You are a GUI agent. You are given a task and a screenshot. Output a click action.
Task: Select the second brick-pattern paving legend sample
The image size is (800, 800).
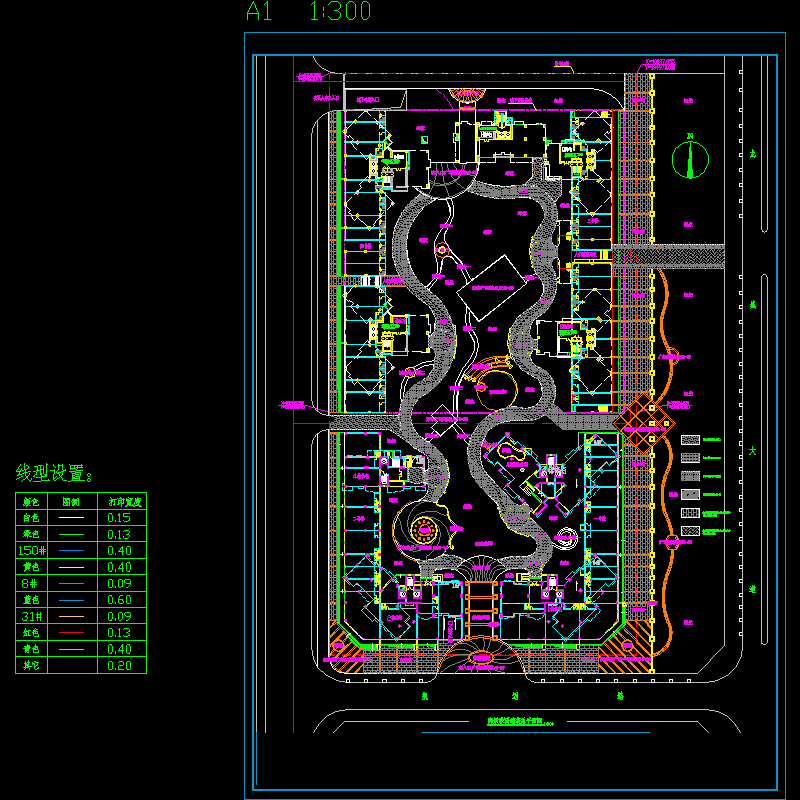tap(690, 458)
